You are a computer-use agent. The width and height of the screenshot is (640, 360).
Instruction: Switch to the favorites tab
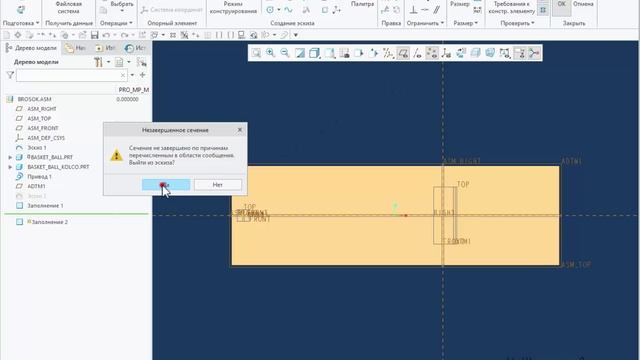pyautogui.click(x=106, y=48)
